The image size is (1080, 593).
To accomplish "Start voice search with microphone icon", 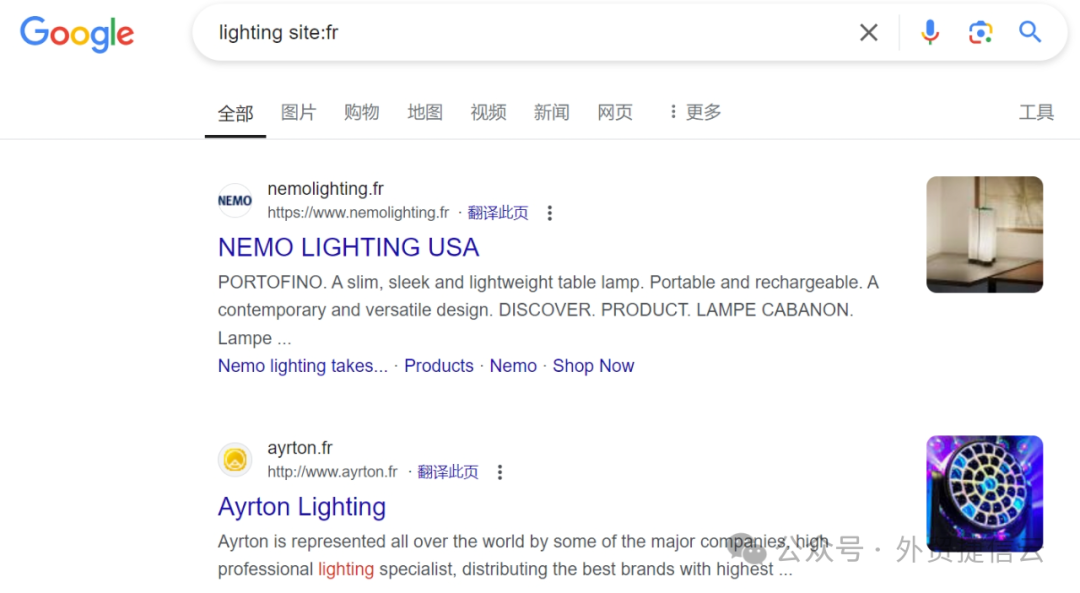I will (x=930, y=33).
